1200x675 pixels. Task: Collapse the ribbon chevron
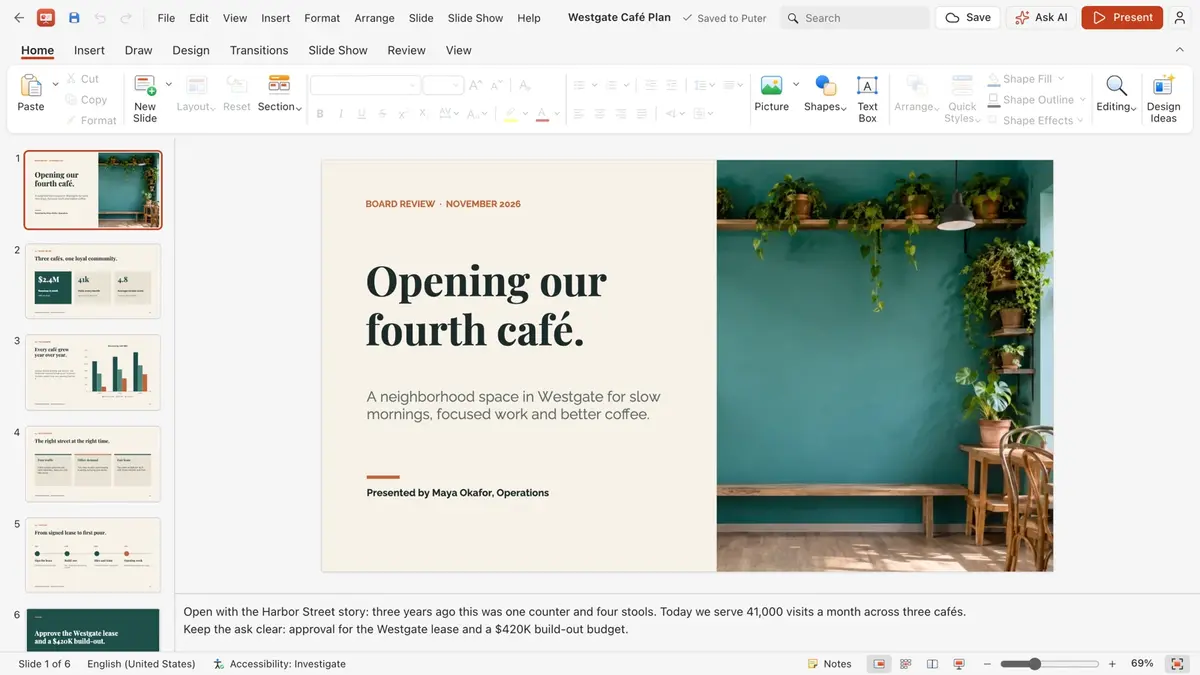[1180, 50]
